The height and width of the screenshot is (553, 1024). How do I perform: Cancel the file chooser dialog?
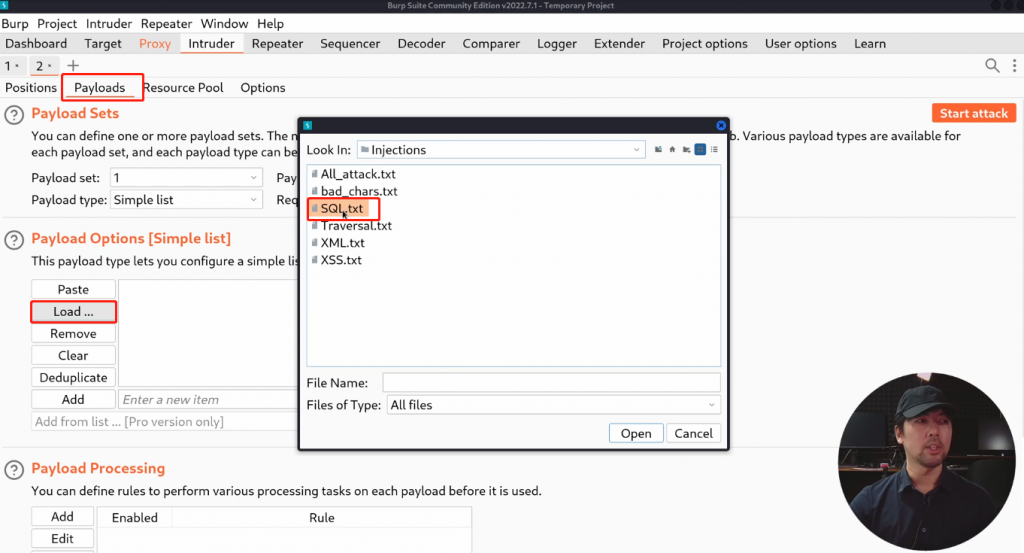[693, 434]
